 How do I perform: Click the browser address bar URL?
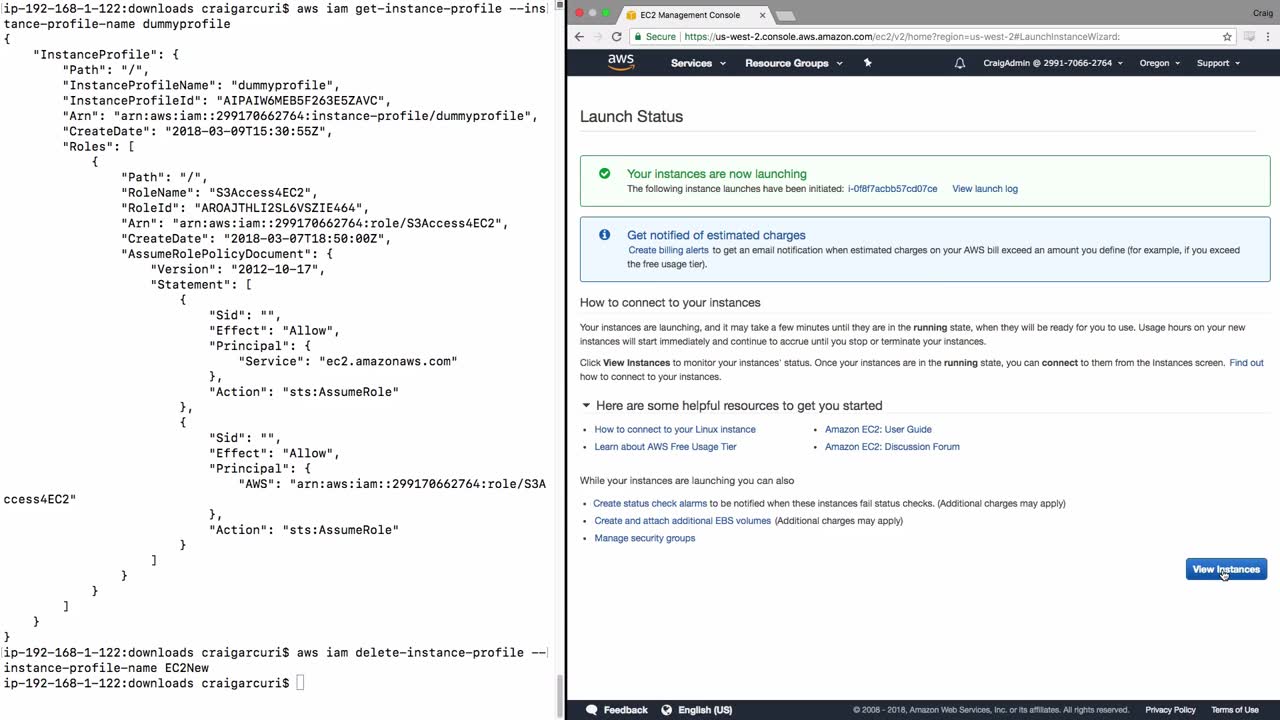901,37
